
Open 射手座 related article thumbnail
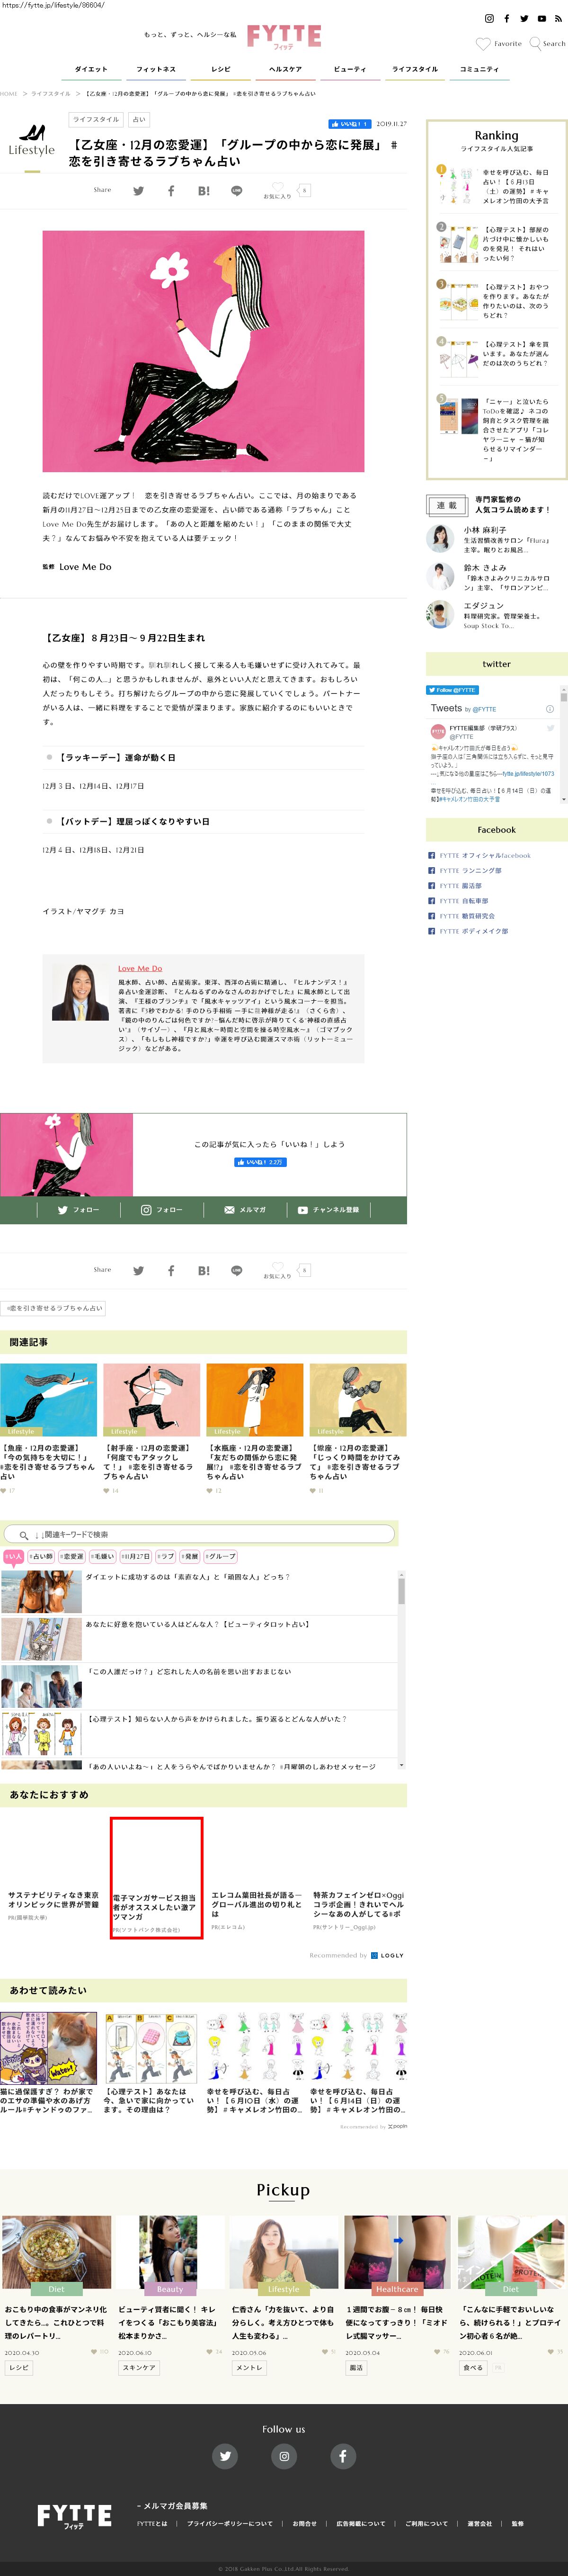152,1399
